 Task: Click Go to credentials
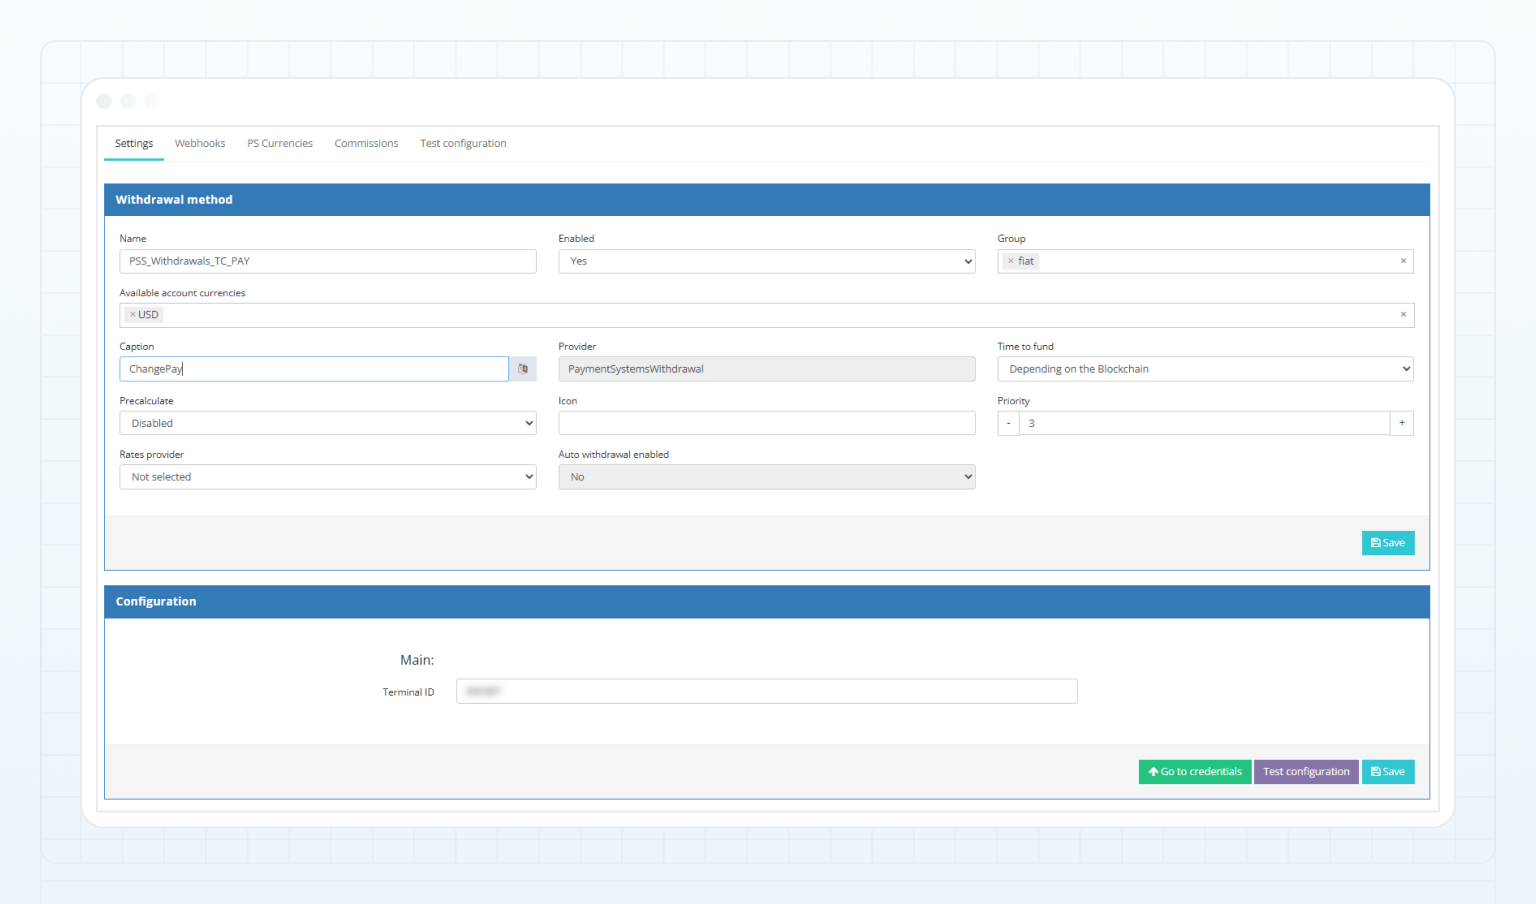(x=1194, y=771)
